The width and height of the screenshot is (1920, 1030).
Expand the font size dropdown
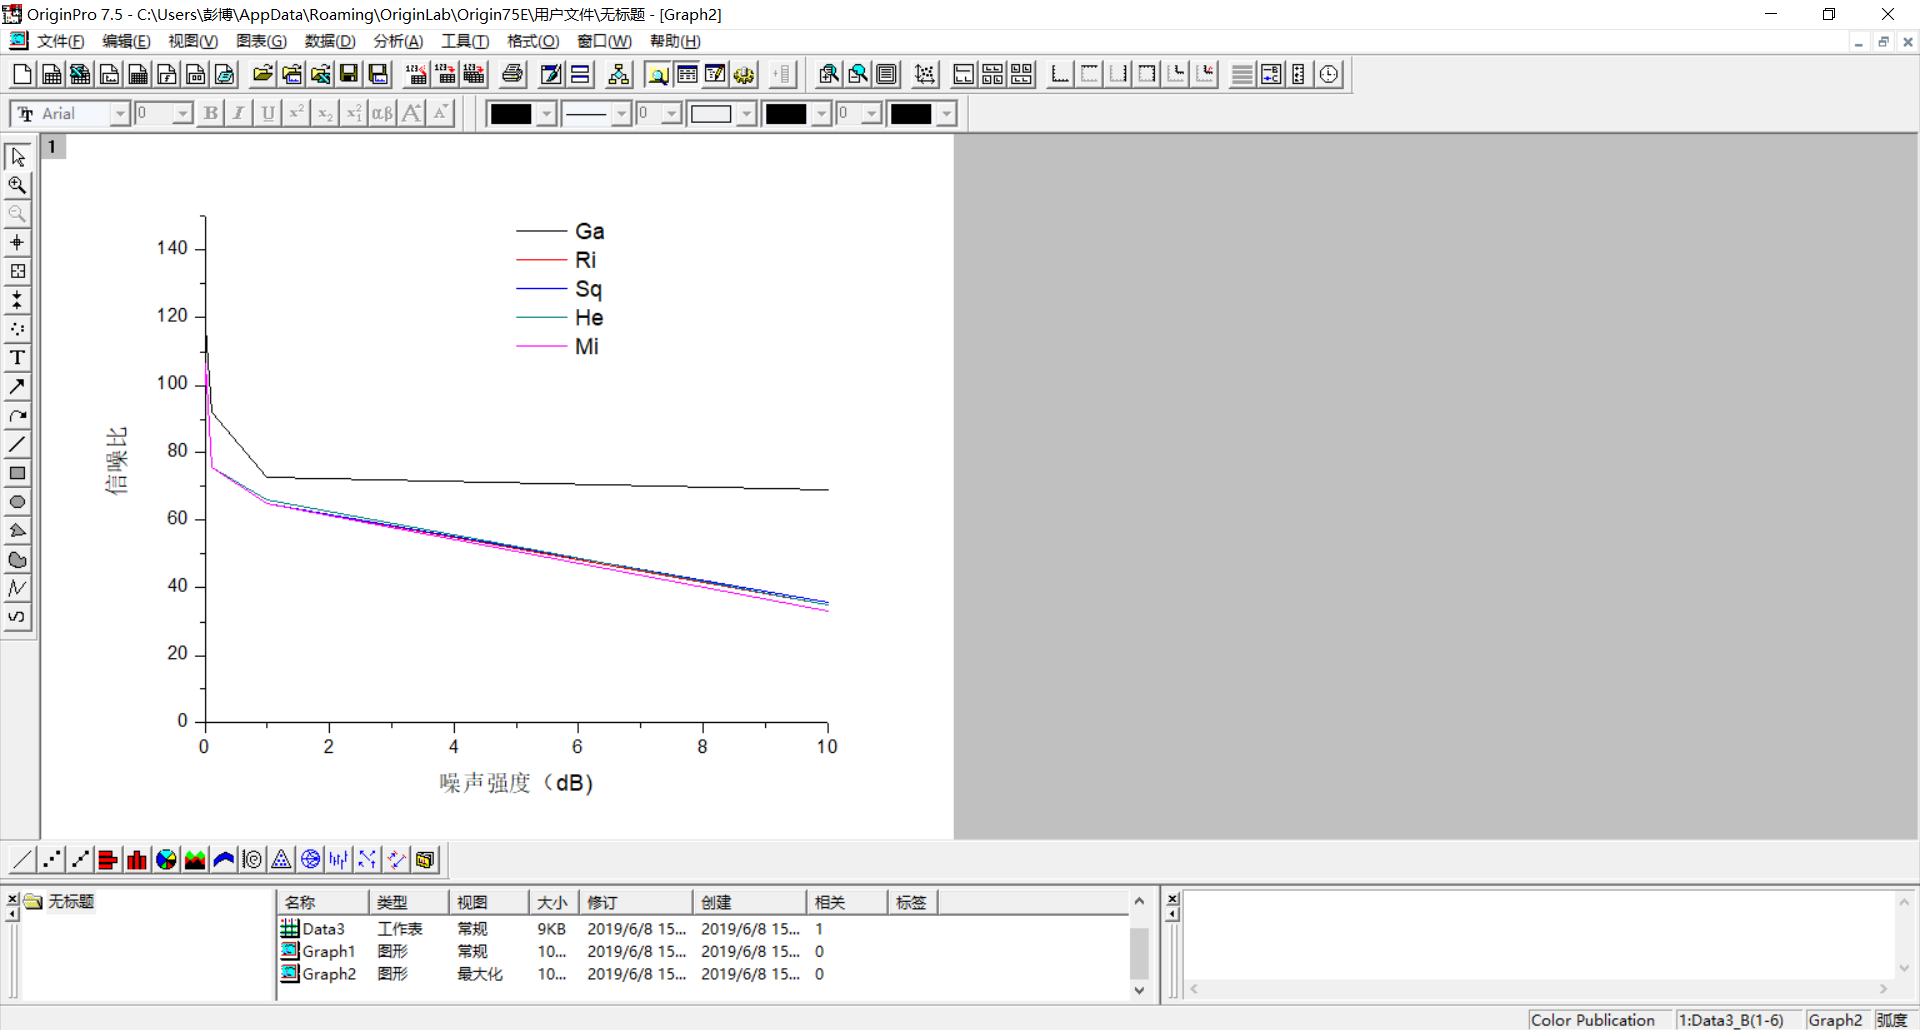tap(182, 114)
